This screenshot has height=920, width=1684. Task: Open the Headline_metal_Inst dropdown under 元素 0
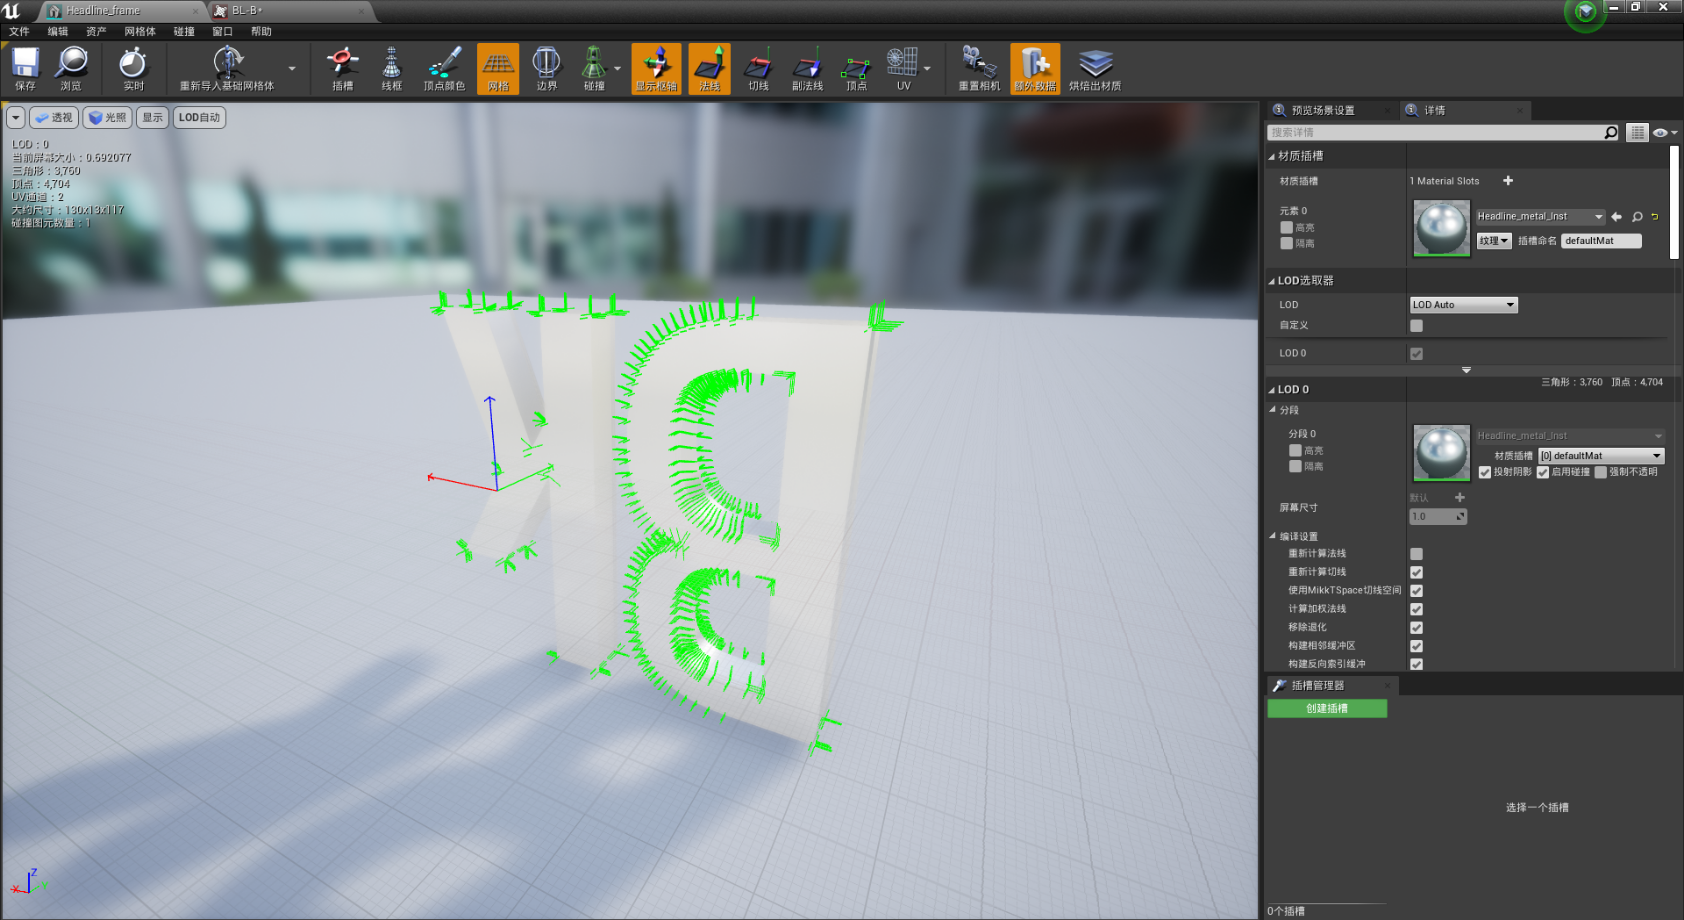pyautogui.click(x=1540, y=216)
